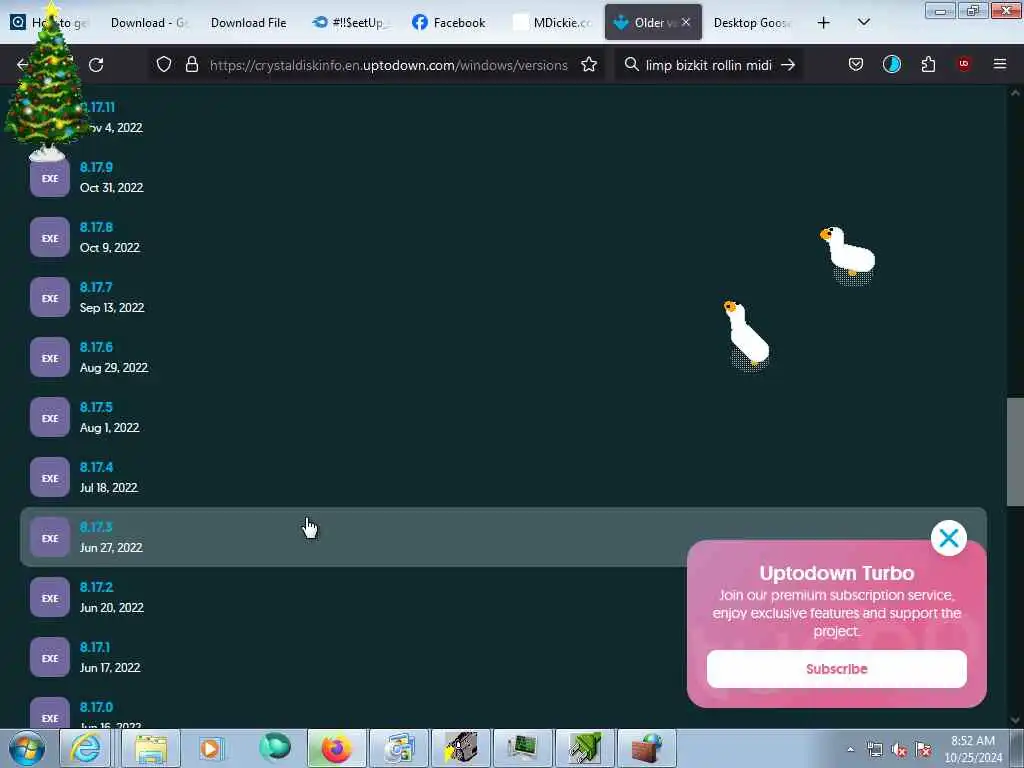Open version 8.17.6 download link
The height and width of the screenshot is (768, 1024).
click(x=96, y=347)
